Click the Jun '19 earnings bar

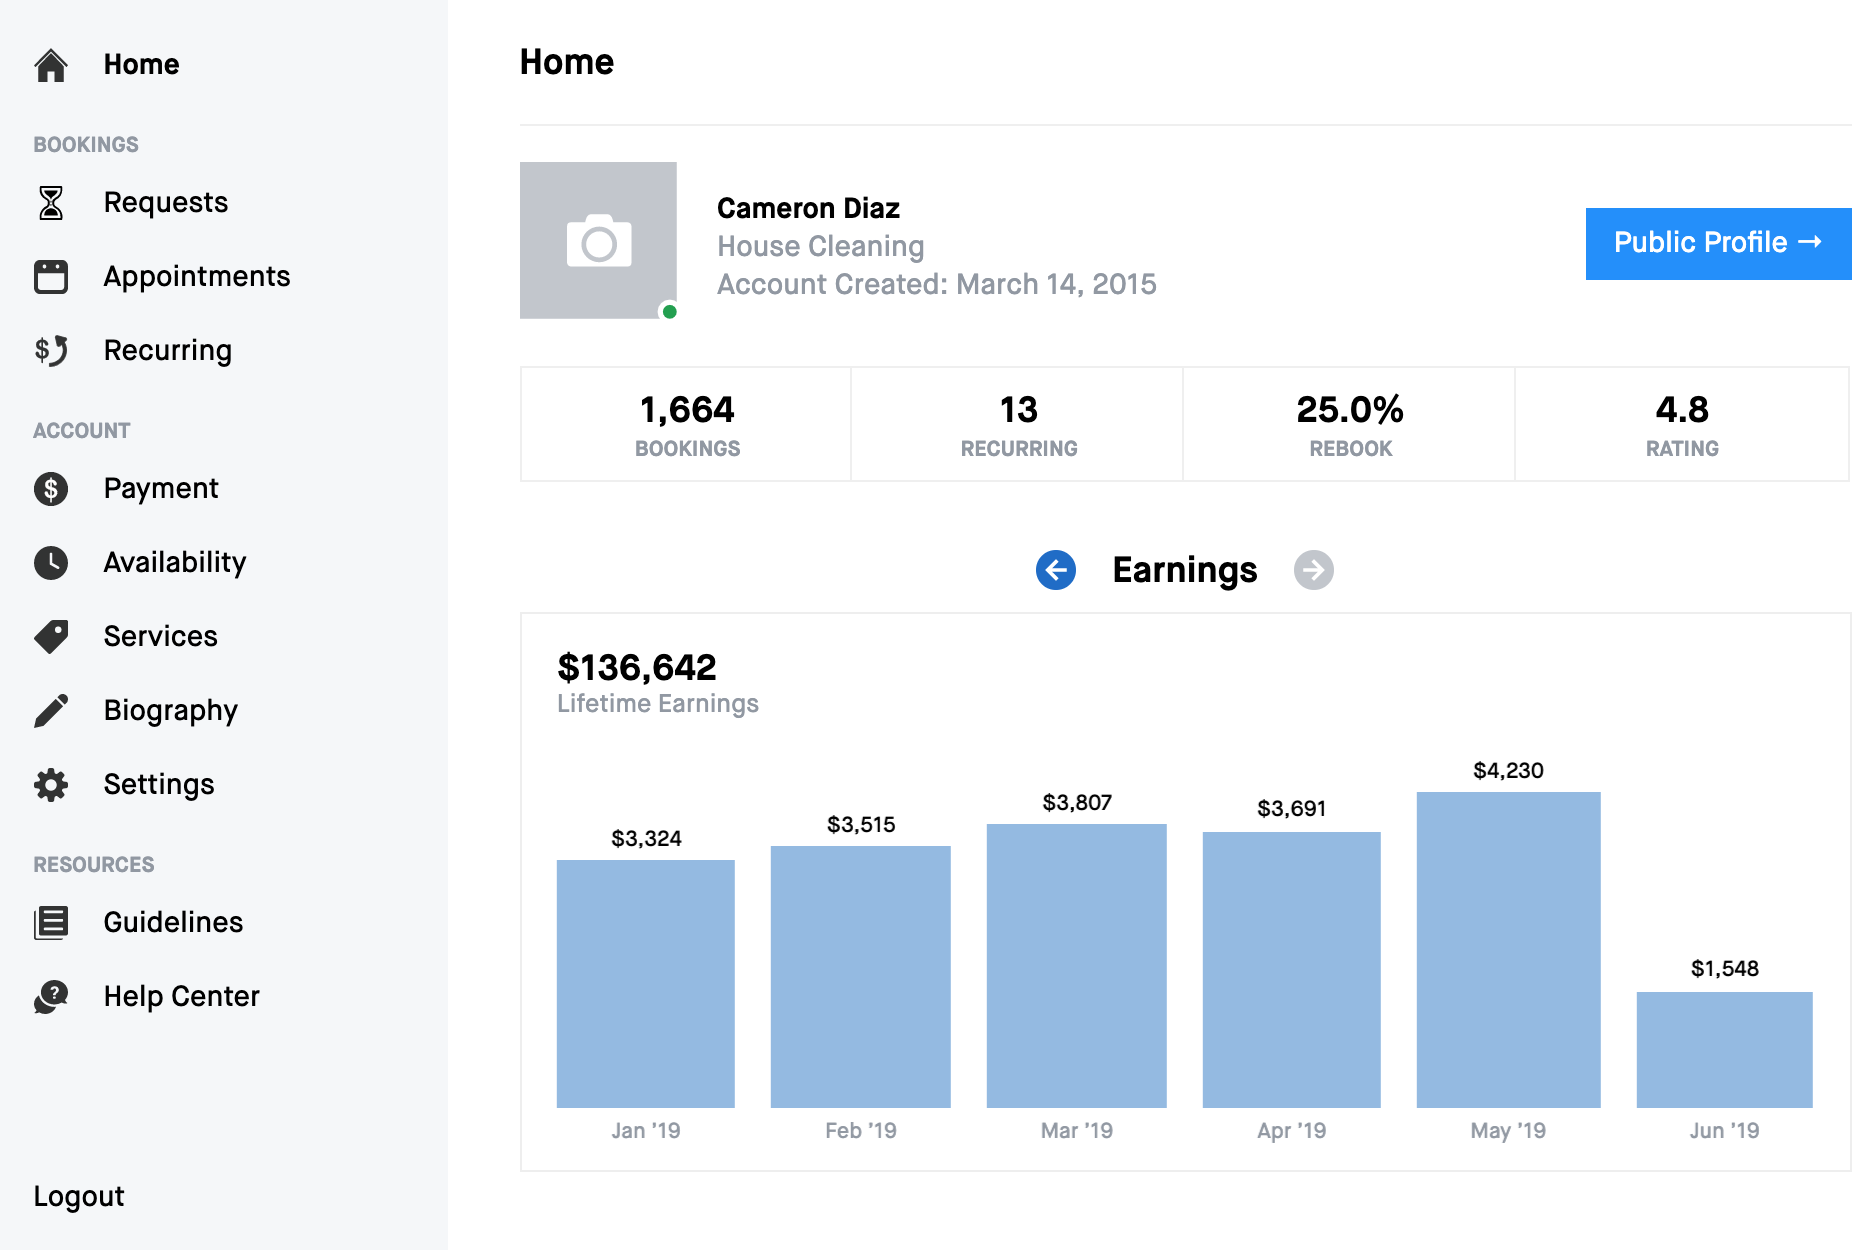pyautogui.click(x=1724, y=1049)
